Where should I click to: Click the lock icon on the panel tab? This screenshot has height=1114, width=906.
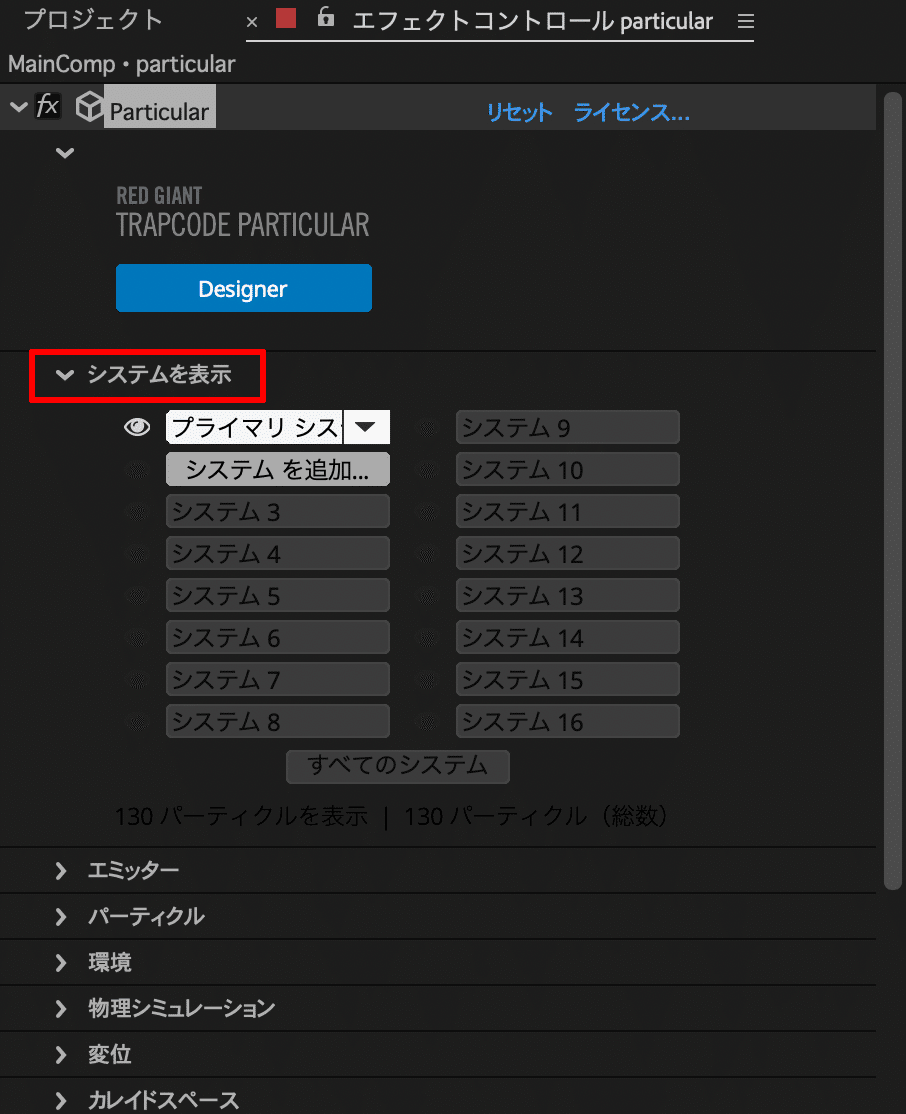(325, 20)
